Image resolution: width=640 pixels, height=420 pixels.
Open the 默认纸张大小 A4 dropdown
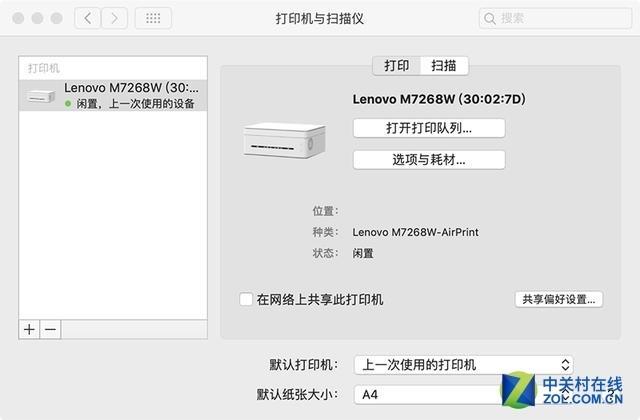(x=464, y=394)
